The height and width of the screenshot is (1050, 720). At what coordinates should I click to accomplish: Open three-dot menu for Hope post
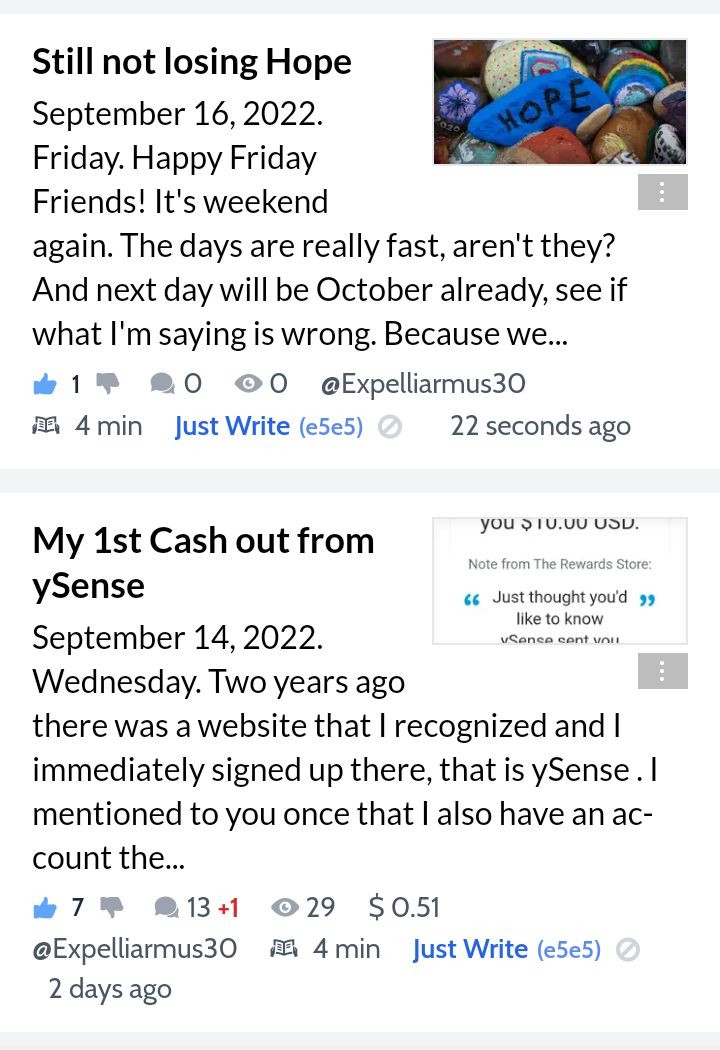pyautogui.click(x=662, y=192)
